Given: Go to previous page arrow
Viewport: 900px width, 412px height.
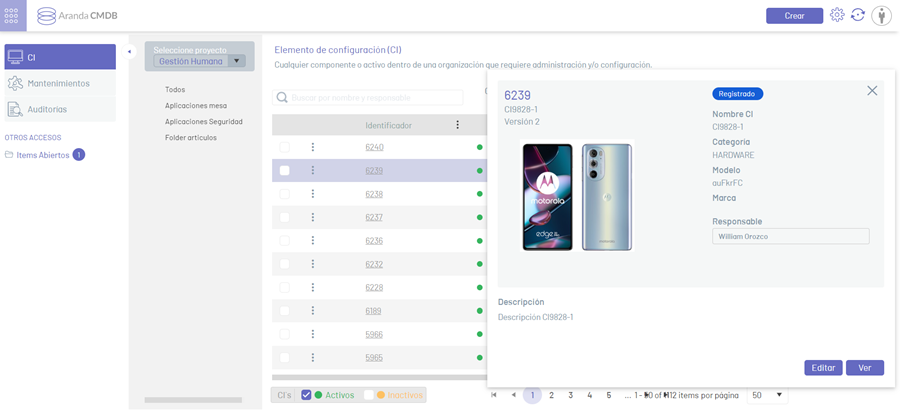Looking at the screenshot, I should (513, 395).
